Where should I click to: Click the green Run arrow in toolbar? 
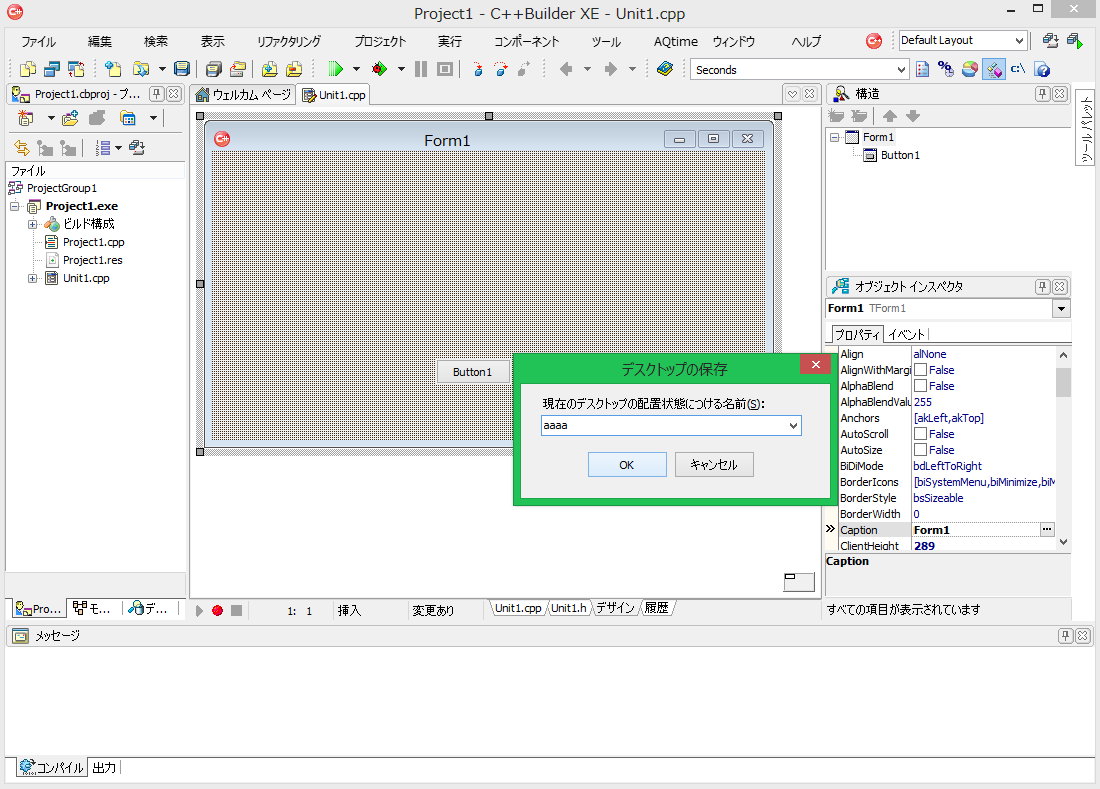pos(336,69)
